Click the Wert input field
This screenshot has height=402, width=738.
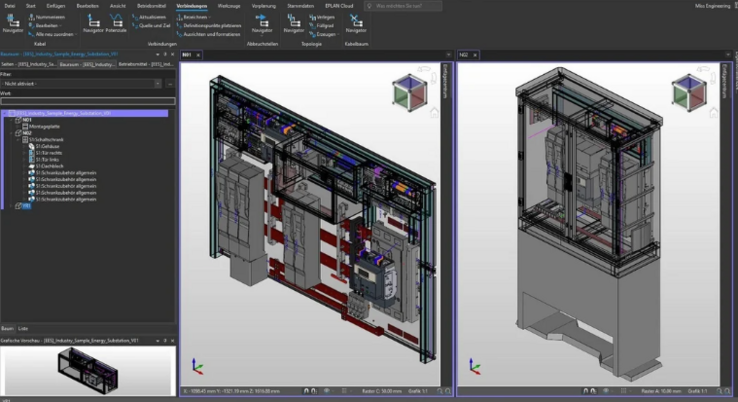[88, 100]
